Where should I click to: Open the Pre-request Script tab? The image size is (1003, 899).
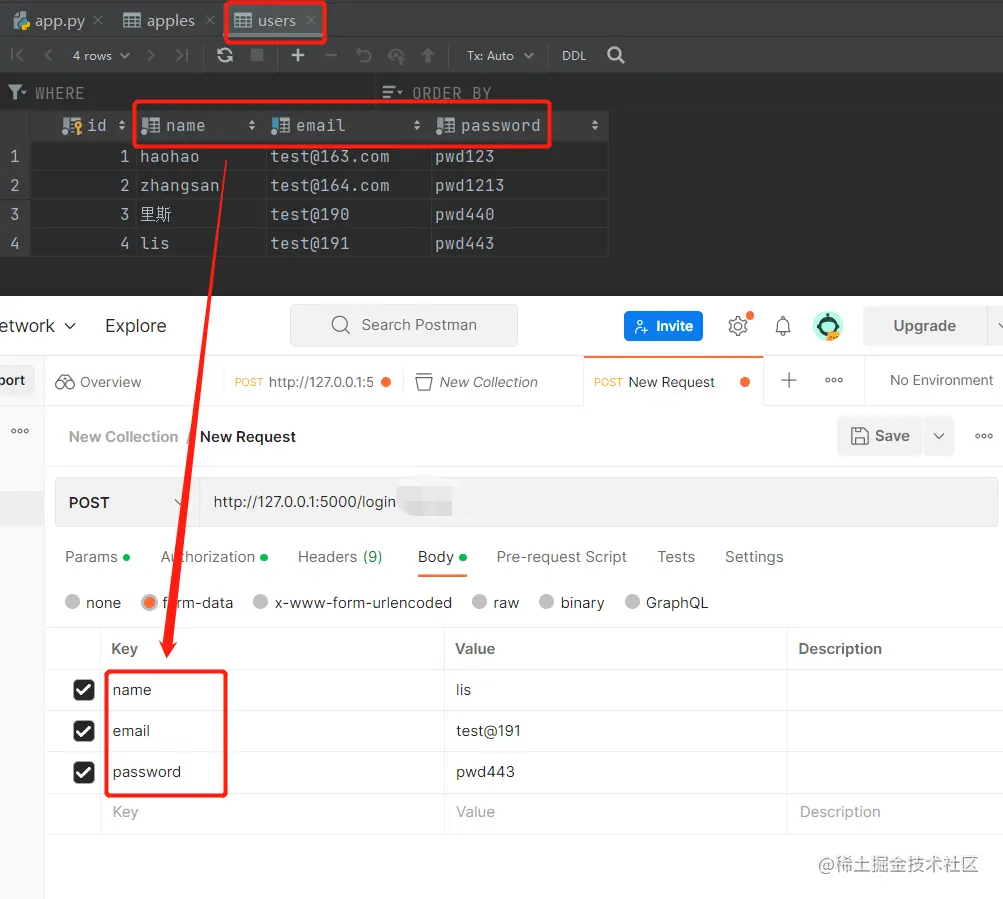(561, 557)
